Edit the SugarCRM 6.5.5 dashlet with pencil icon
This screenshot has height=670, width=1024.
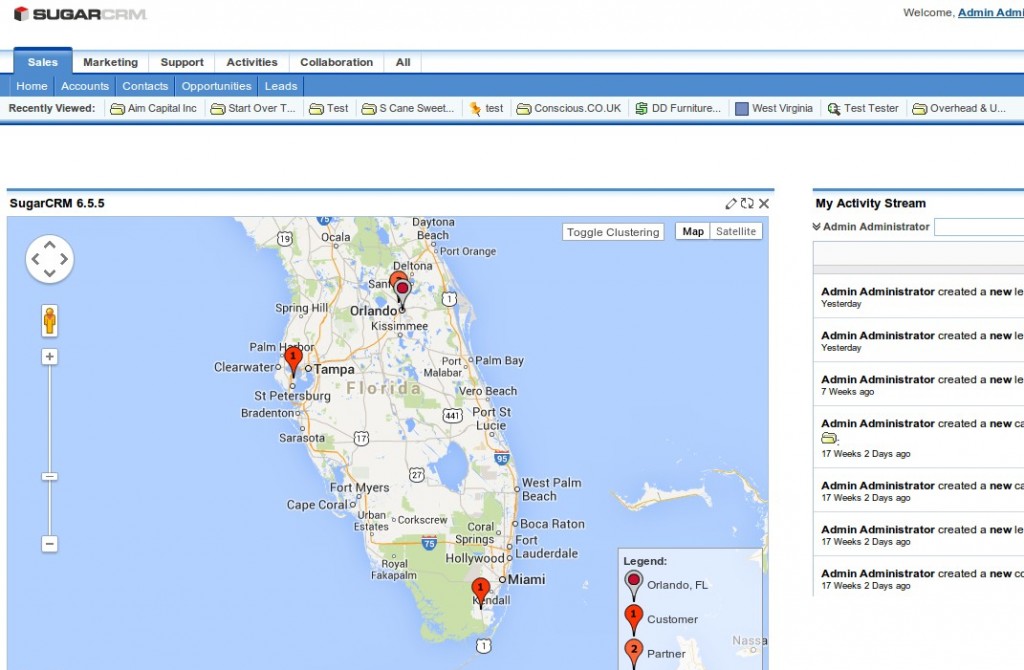[731, 204]
